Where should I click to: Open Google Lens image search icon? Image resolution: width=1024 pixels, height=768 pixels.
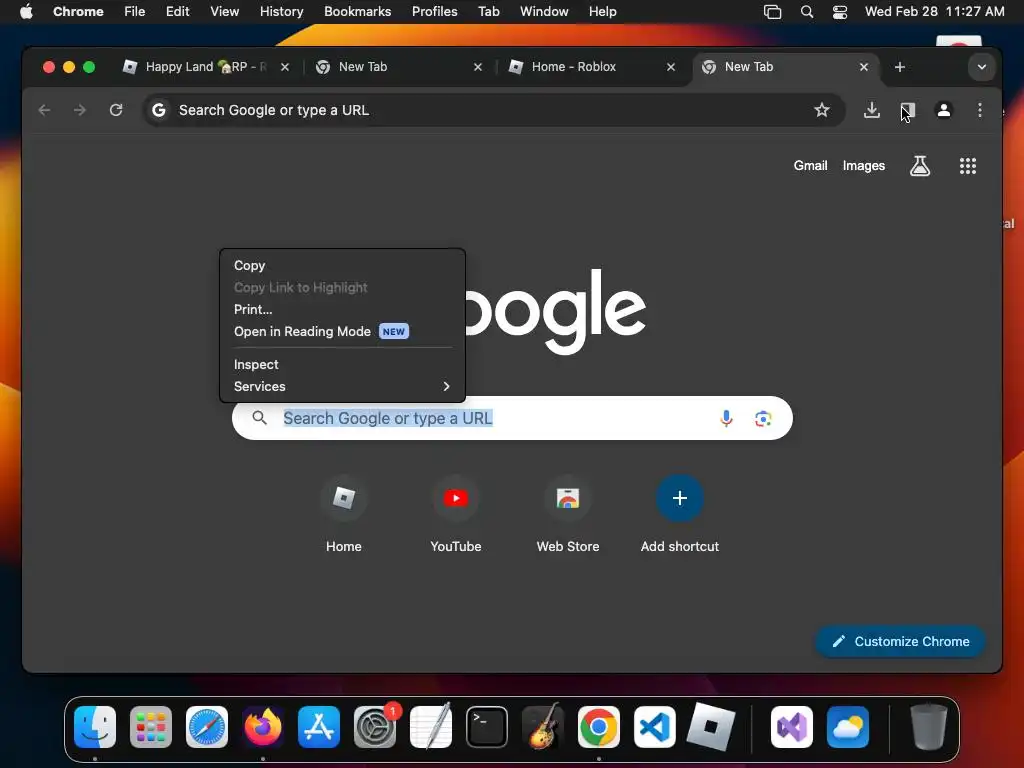763,418
